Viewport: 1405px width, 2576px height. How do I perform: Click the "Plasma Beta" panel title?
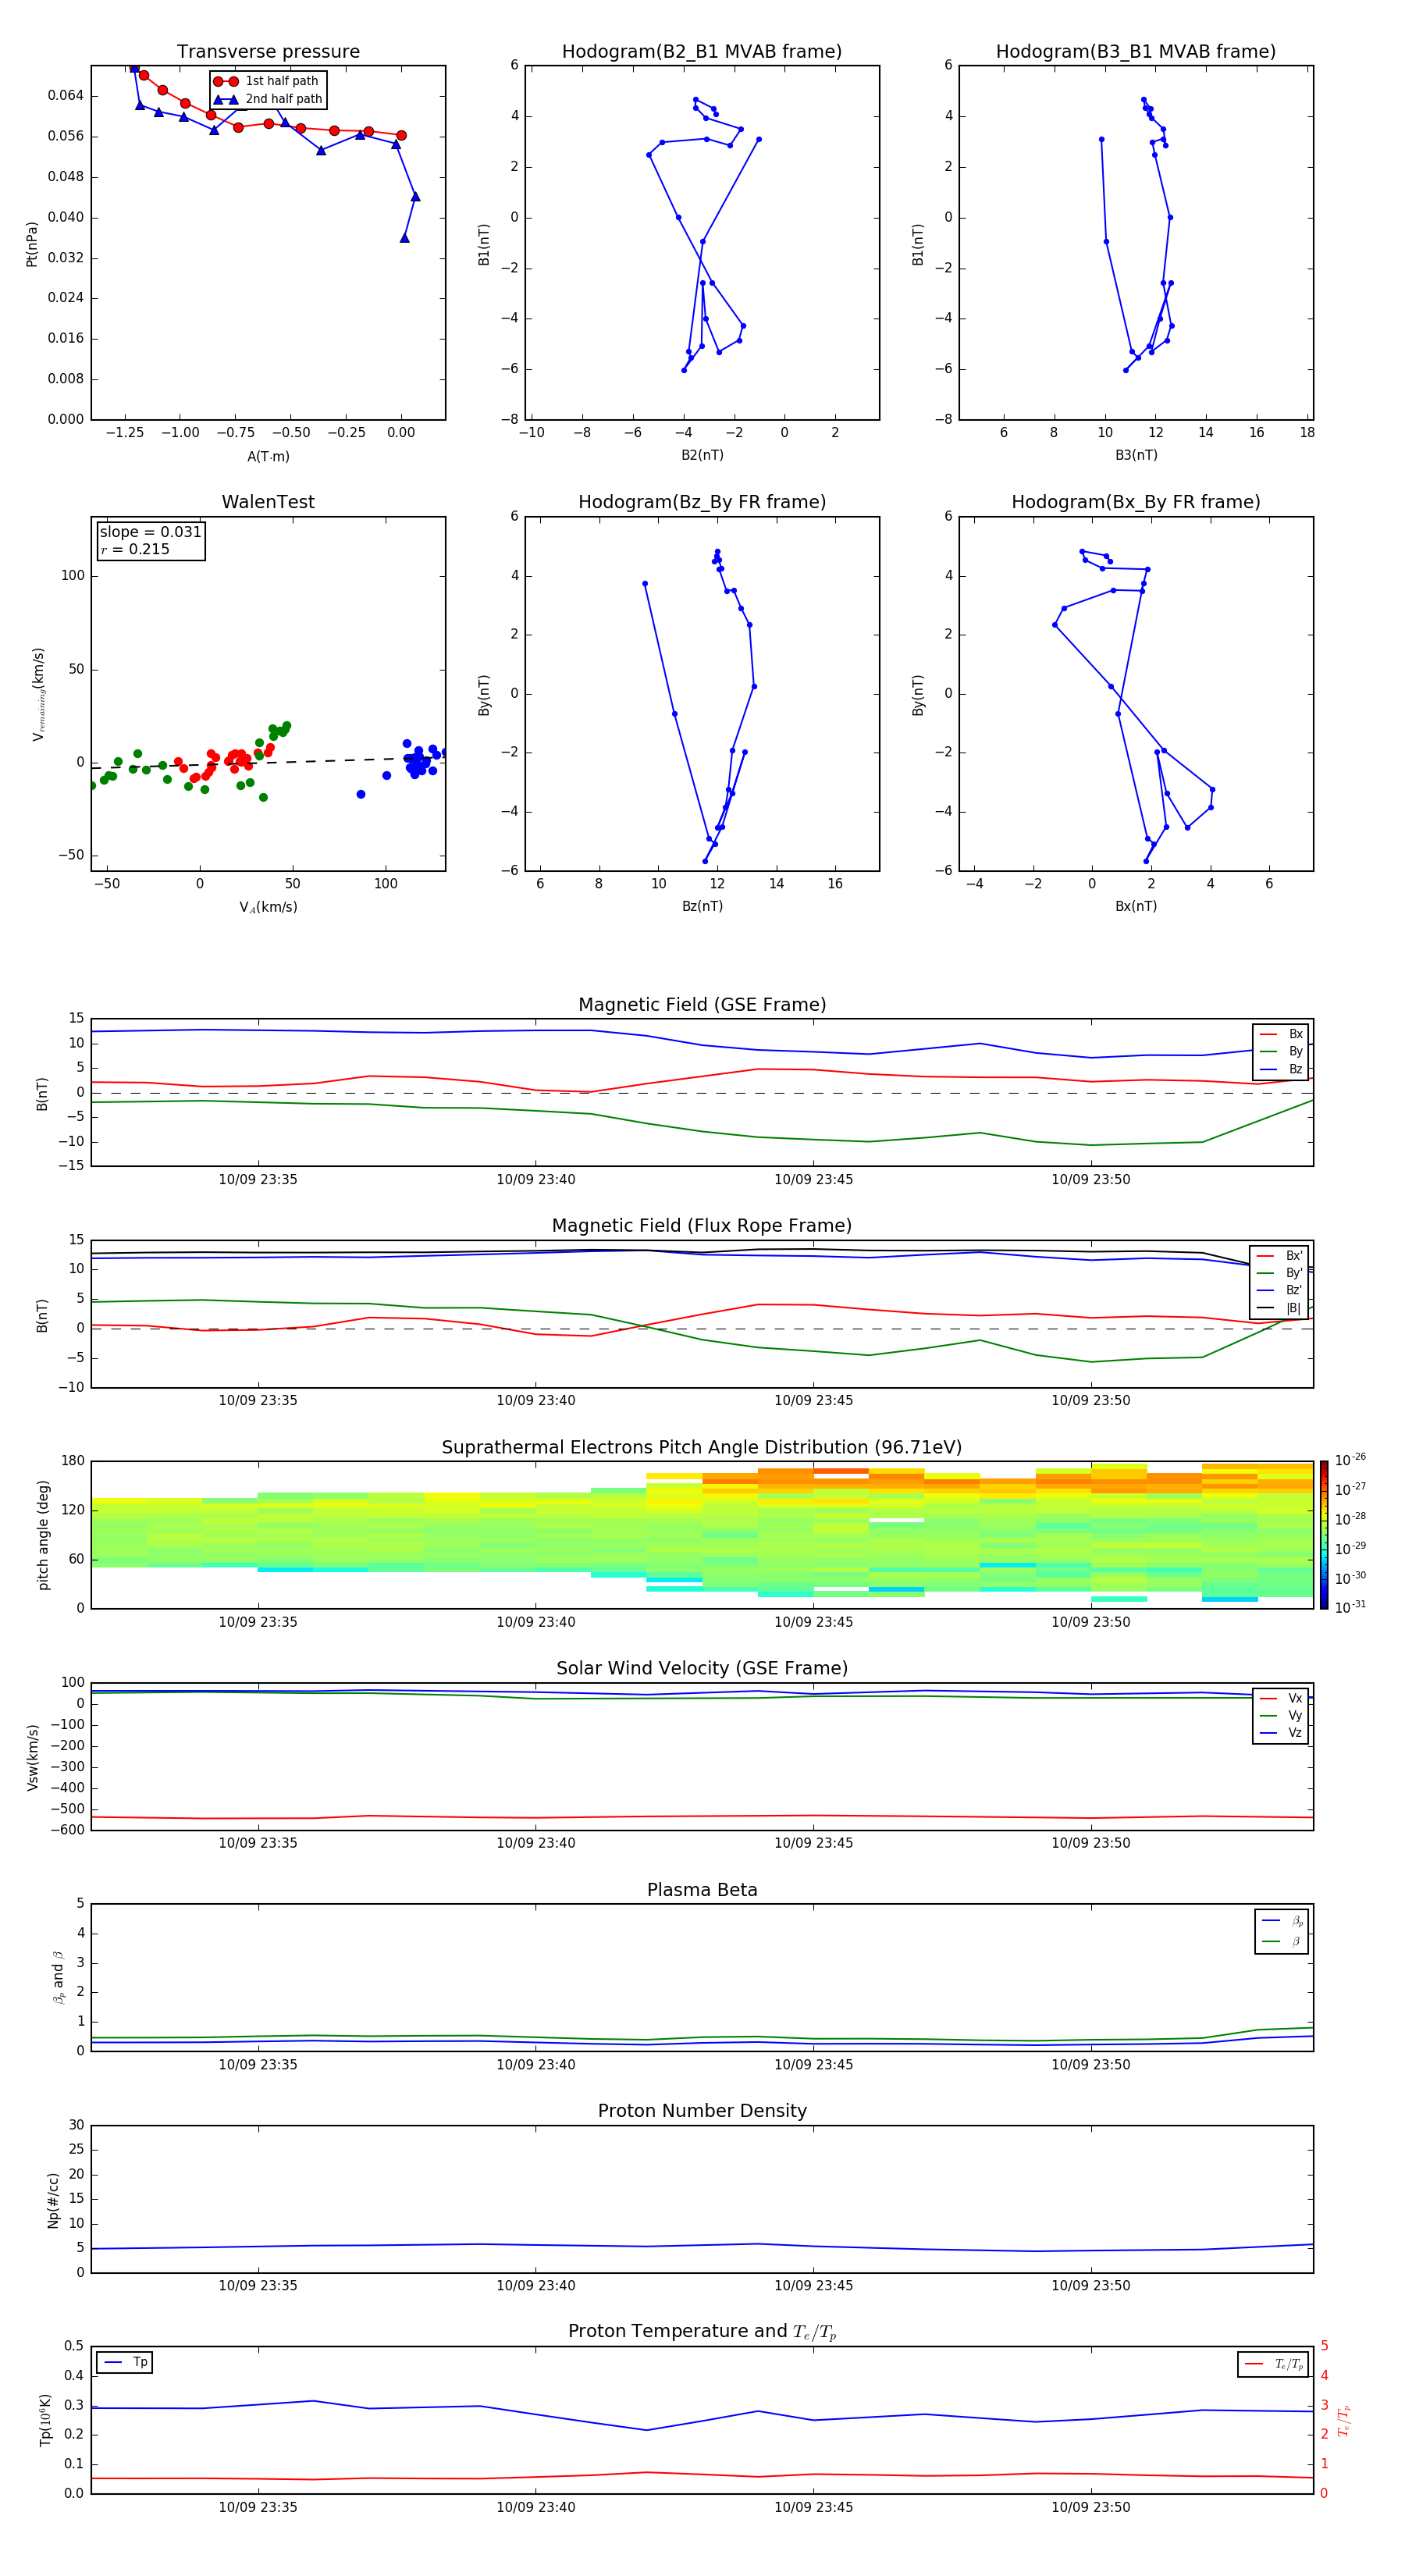point(702,1890)
